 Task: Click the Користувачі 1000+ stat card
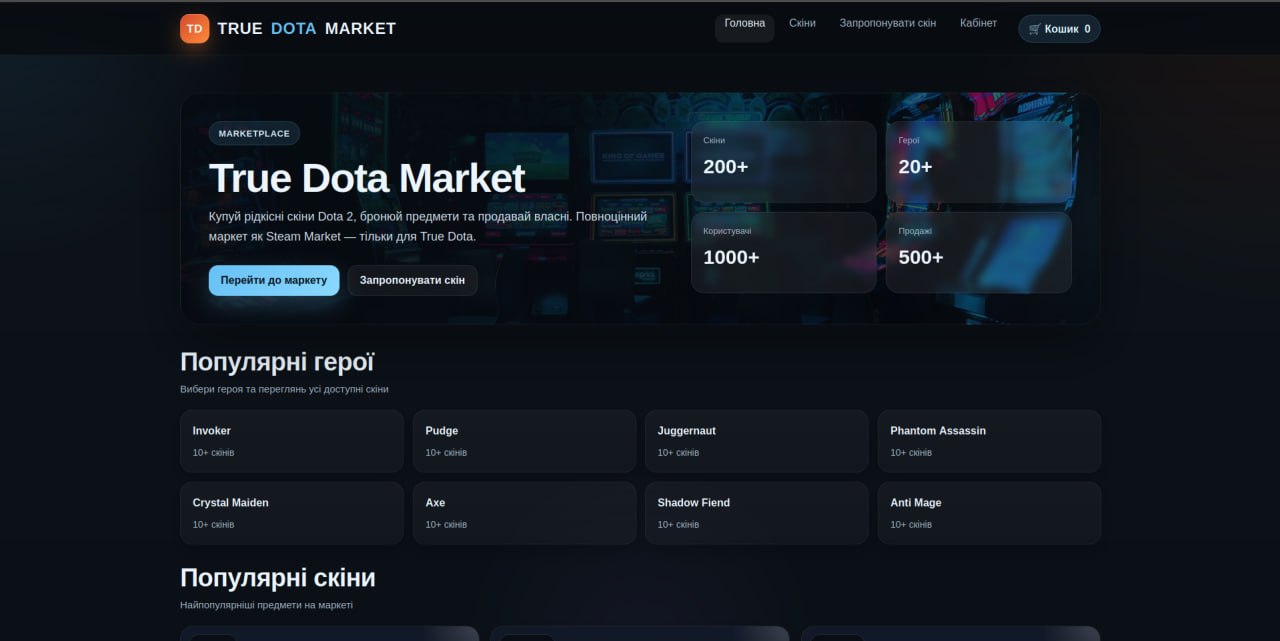coord(784,252)
